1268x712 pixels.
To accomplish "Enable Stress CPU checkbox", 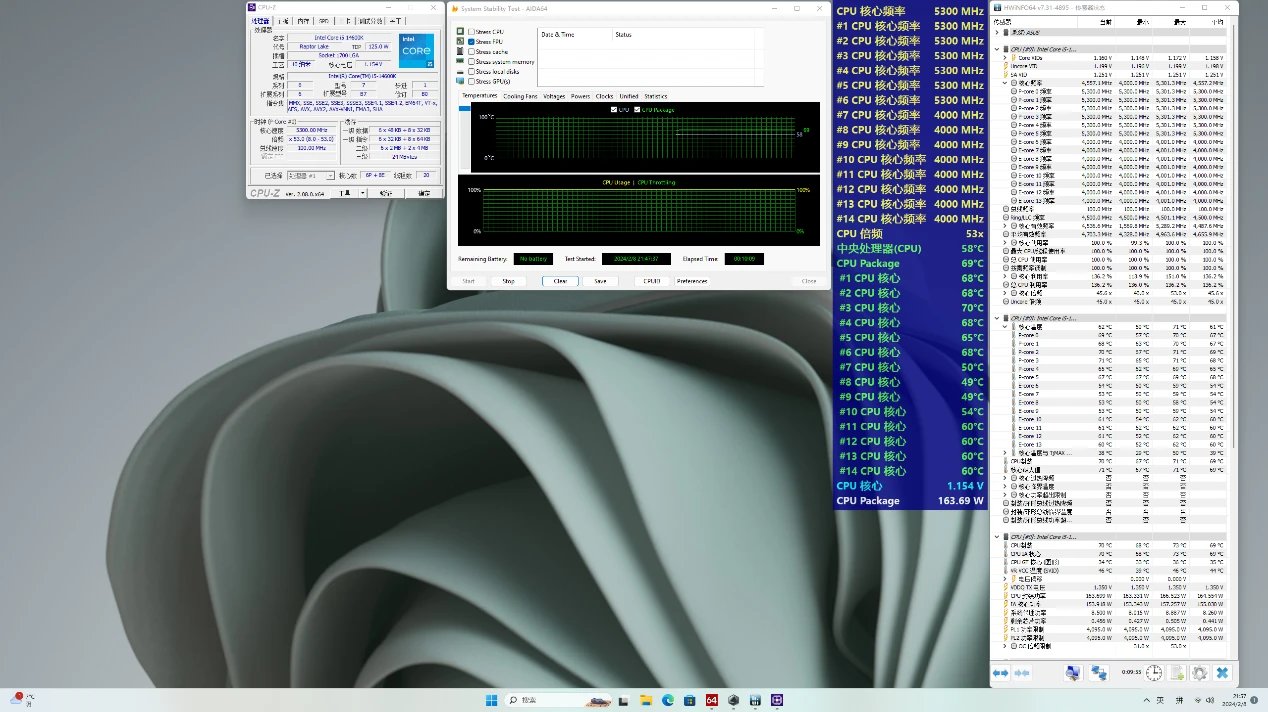I will click(x=472, y=32).
